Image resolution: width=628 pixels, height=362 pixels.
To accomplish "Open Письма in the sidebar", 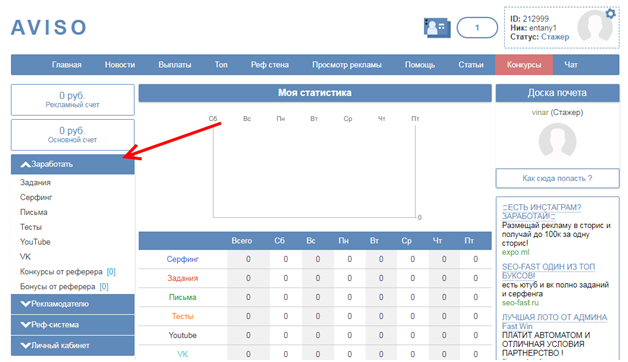I will pyautogui.click(x=34, y=212).
